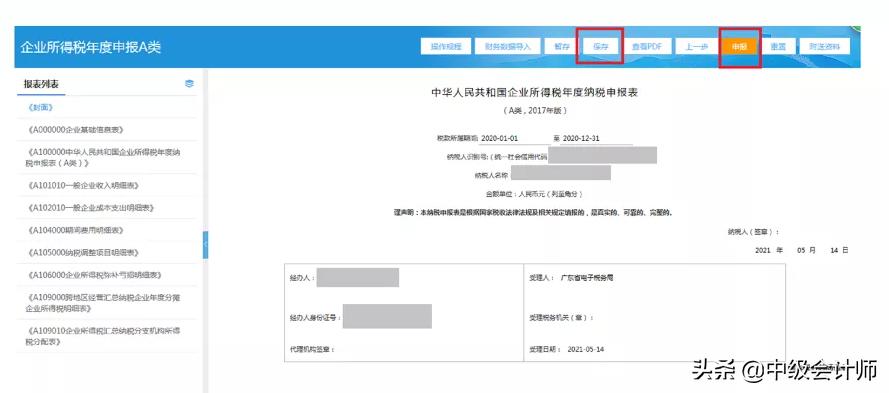
Task: Click the 受理税务机关（章） label
Action: [x=561, y=318]
